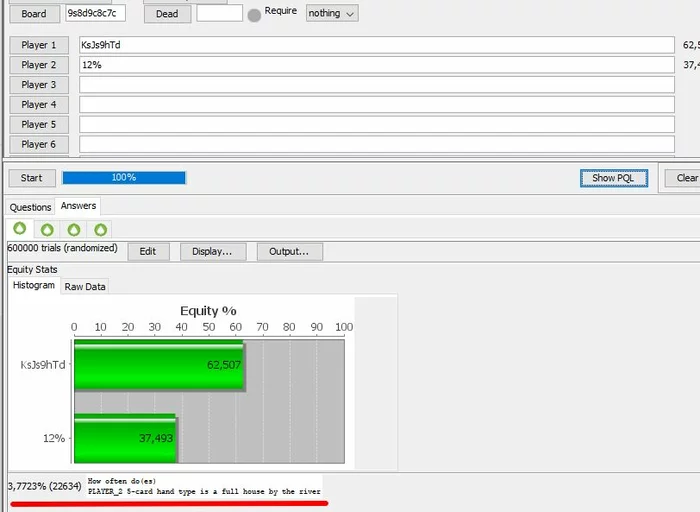The width and height of the screenshot is (700, 512).
Task: Focus the empty Dead cards input
Action: click(x=219, y=13)
